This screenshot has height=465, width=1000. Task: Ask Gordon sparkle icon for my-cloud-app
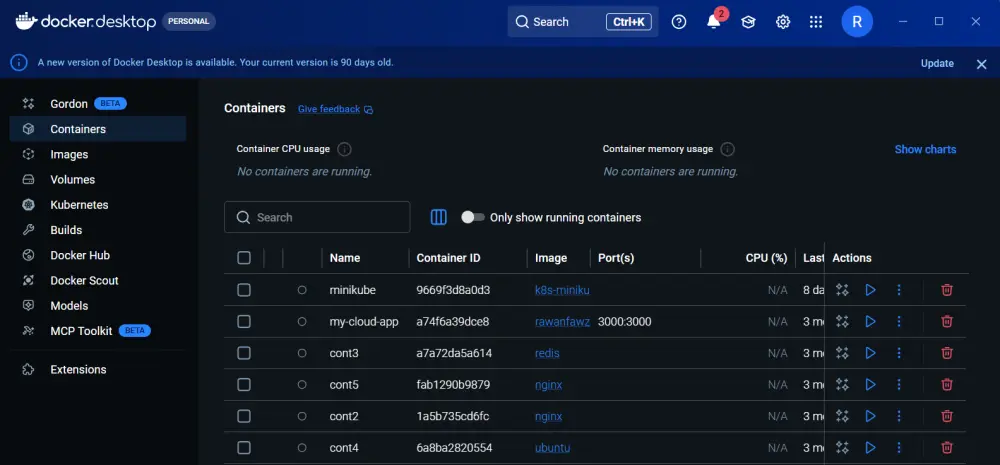(842, 321)
